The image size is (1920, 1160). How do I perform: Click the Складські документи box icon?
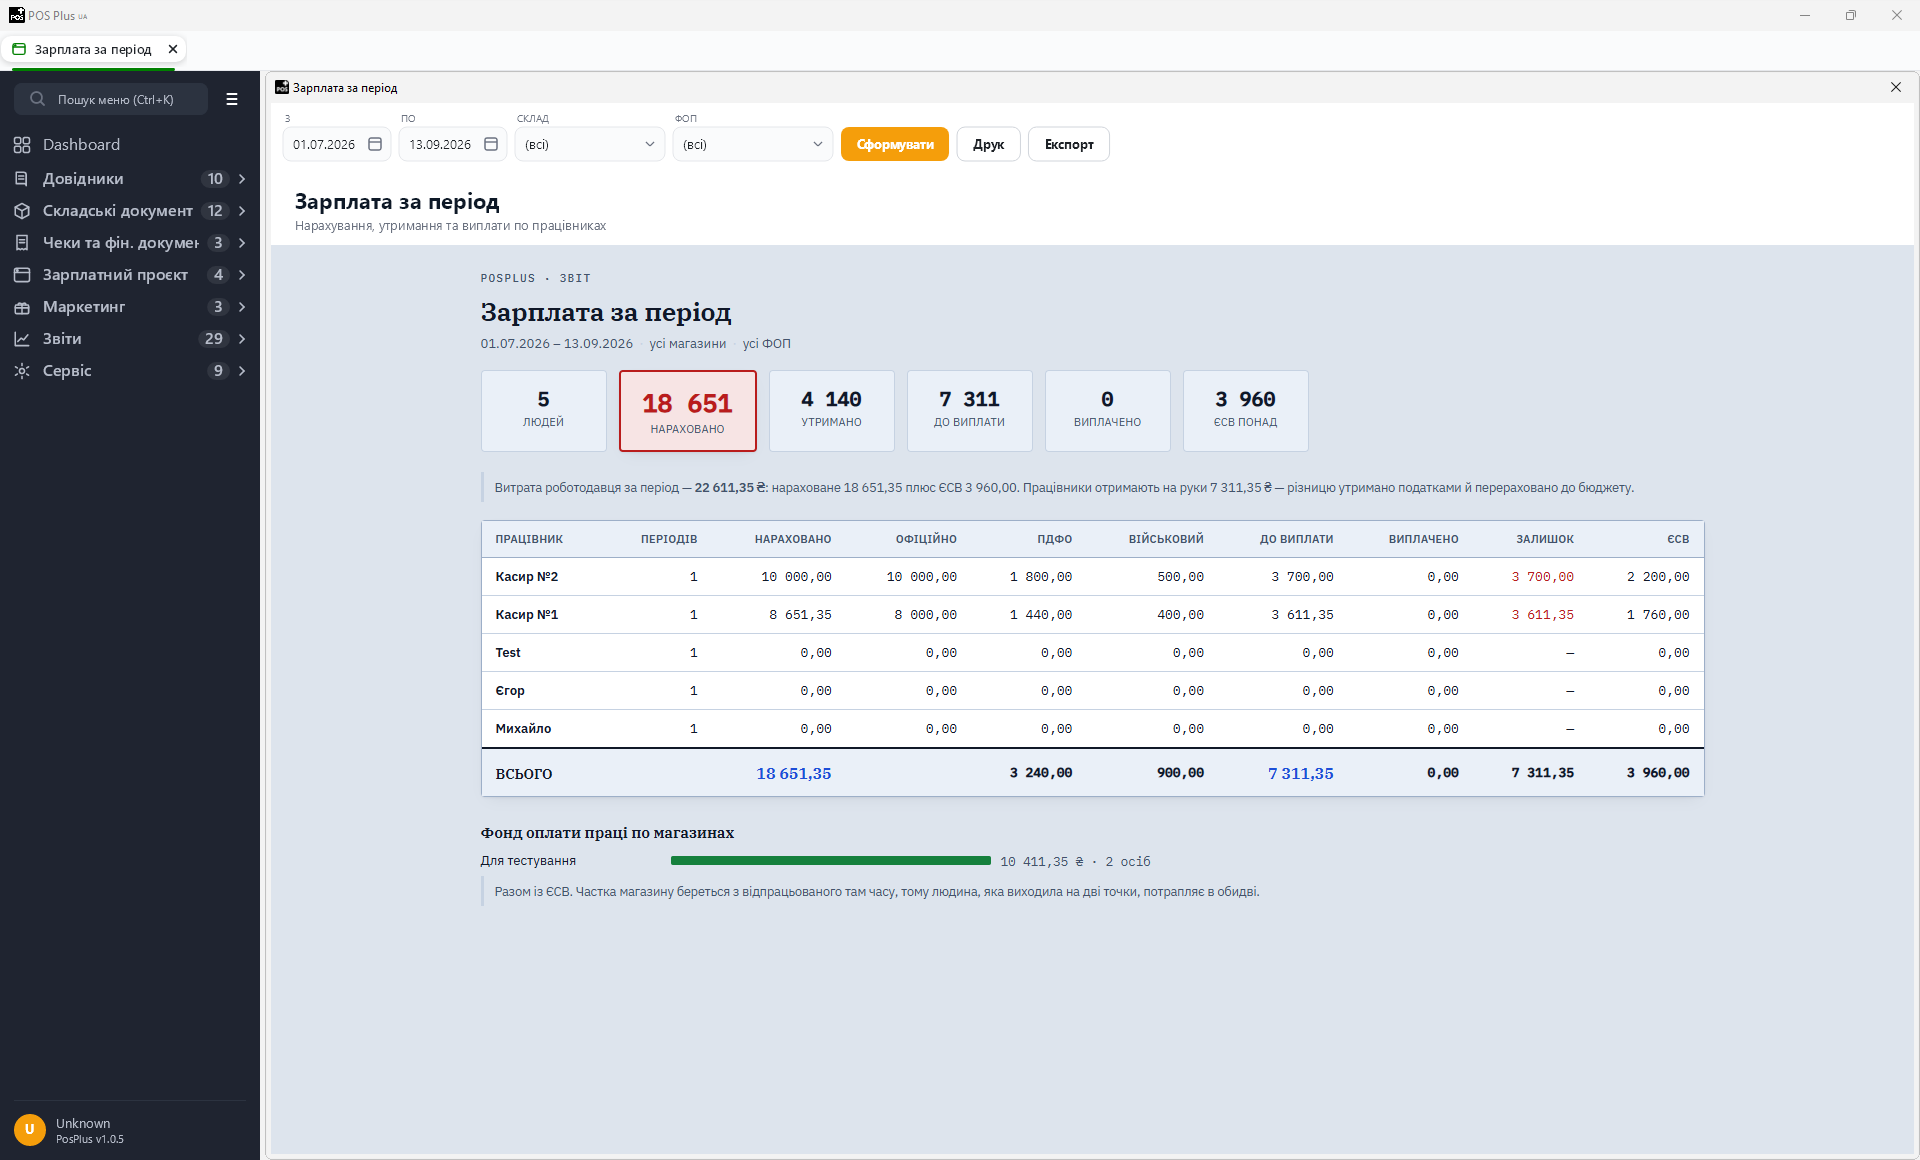pos(22,211)
